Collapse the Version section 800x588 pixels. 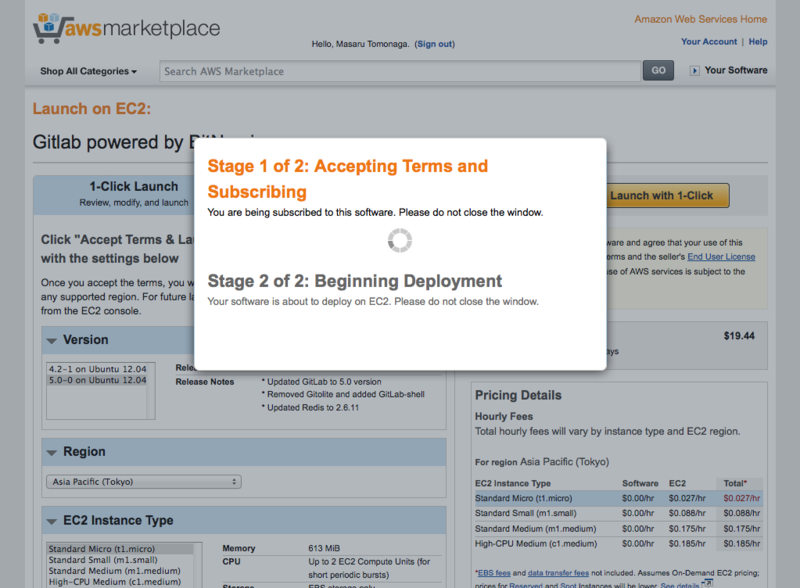pos(52,340)
